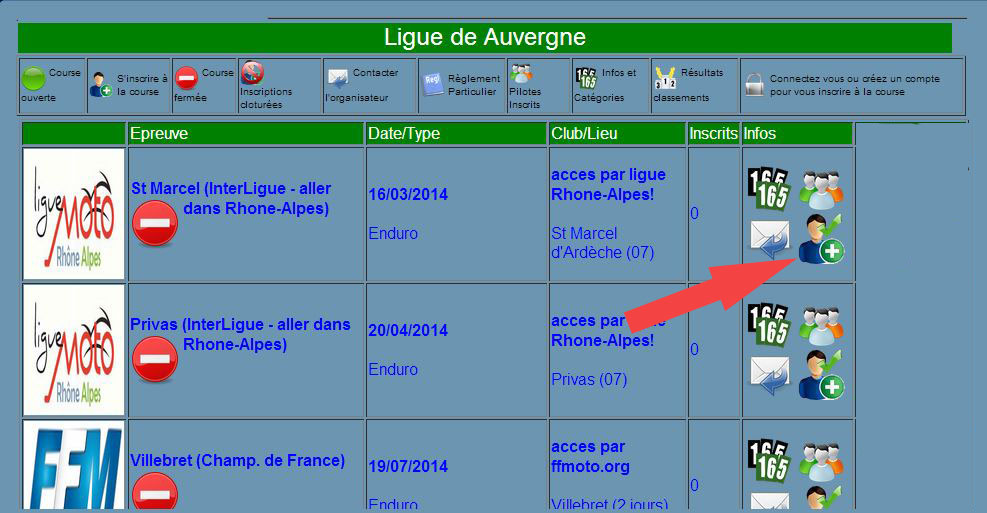Click the green 'Course ouverte' legend icon
The image size is (987, 513).
33,79
